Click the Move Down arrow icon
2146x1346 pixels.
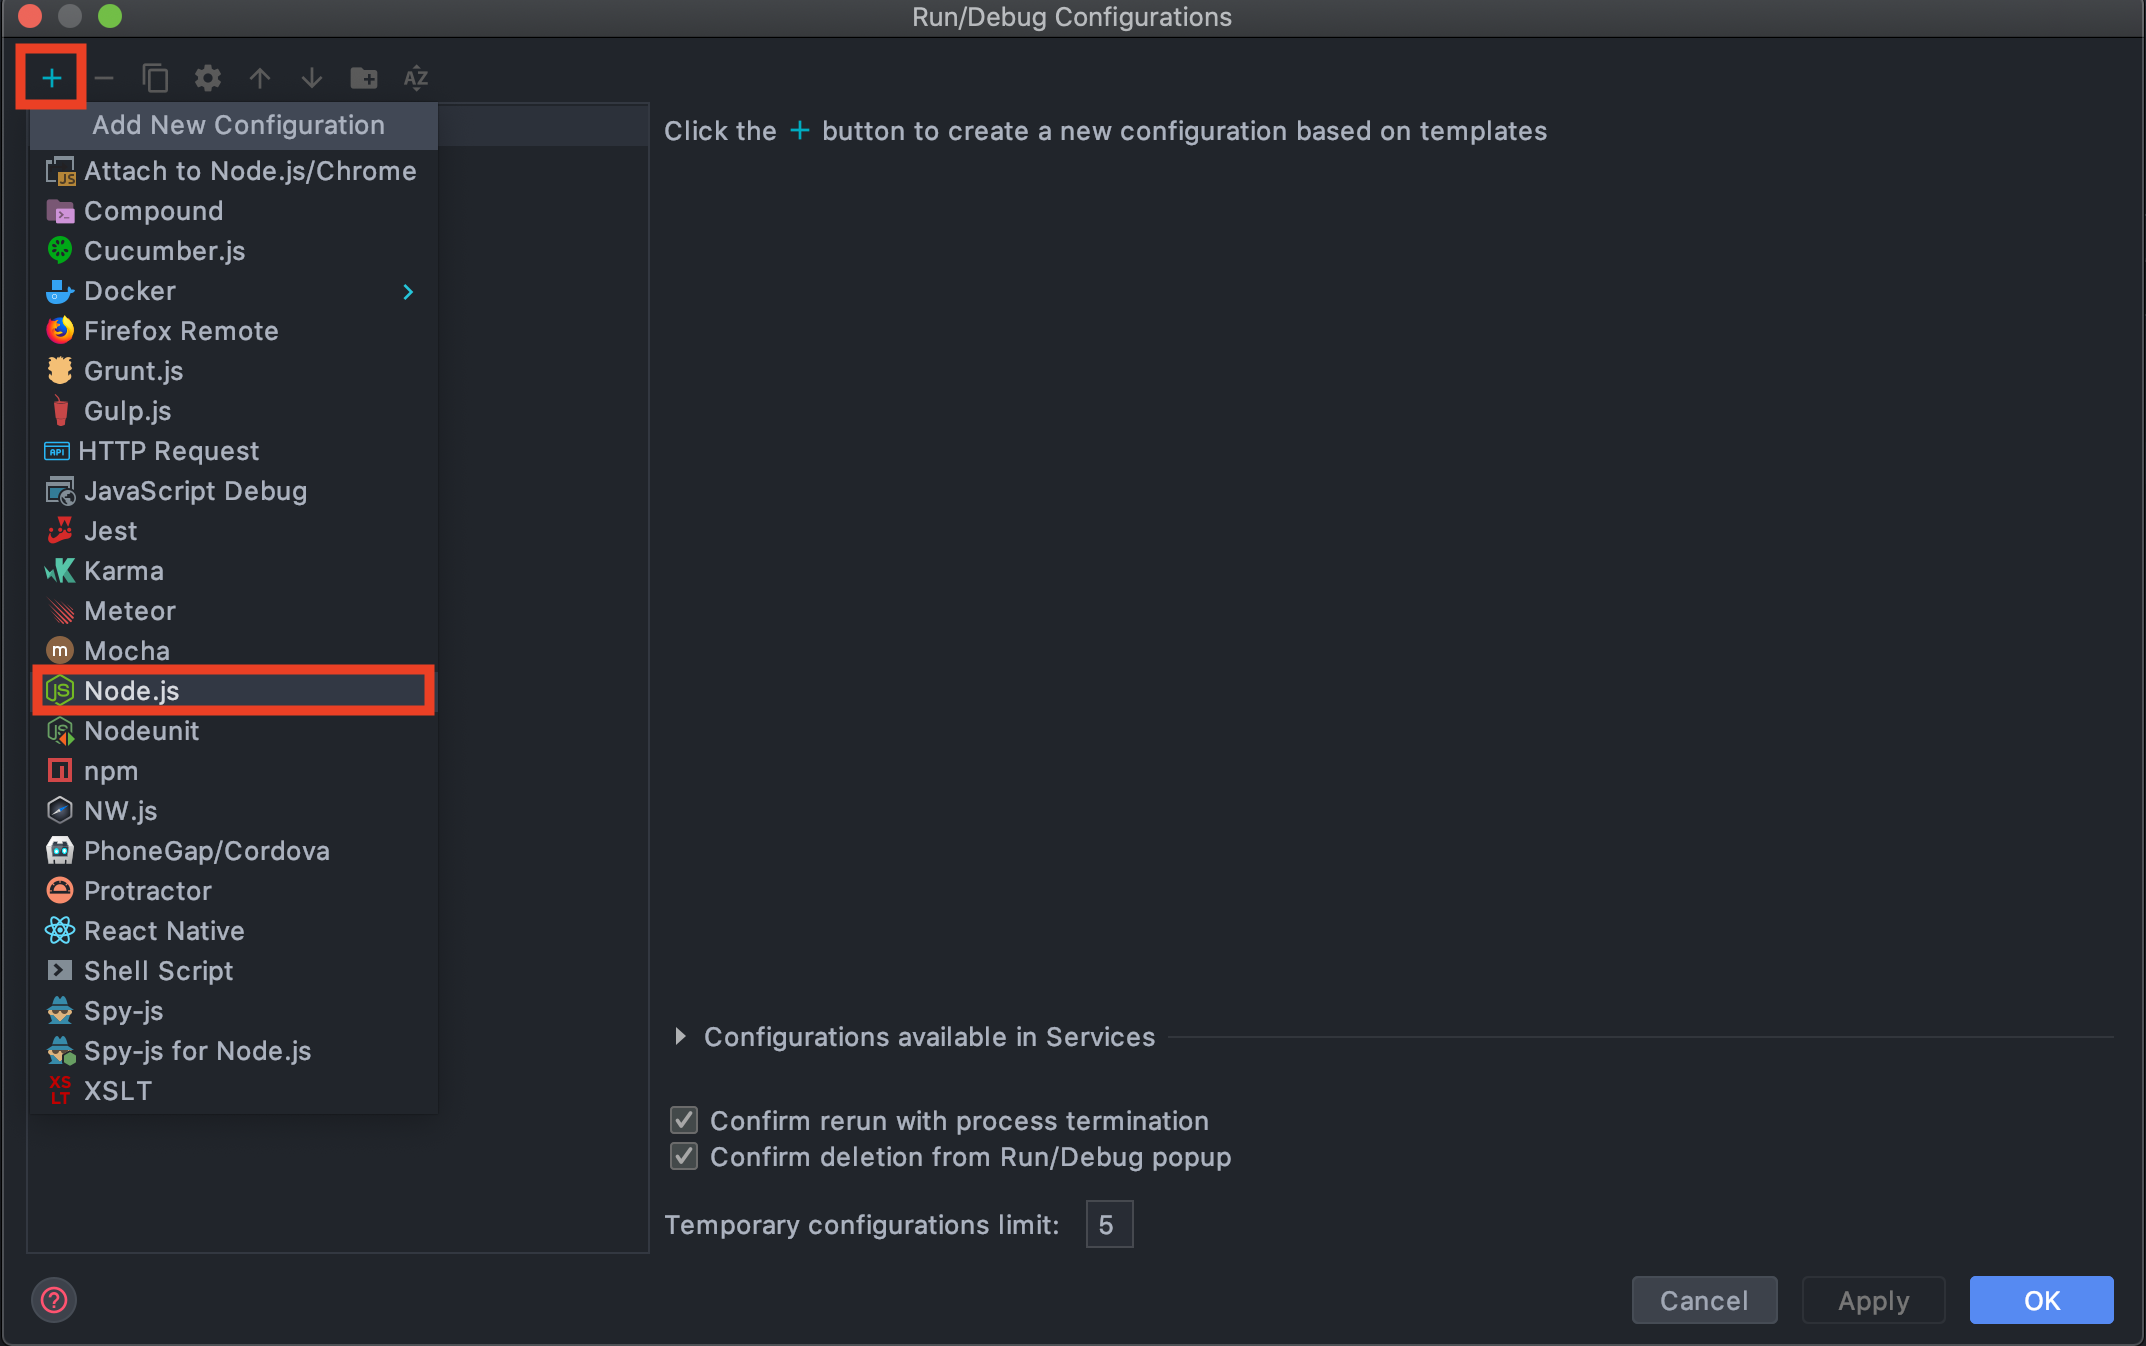[x=312, y=77]
